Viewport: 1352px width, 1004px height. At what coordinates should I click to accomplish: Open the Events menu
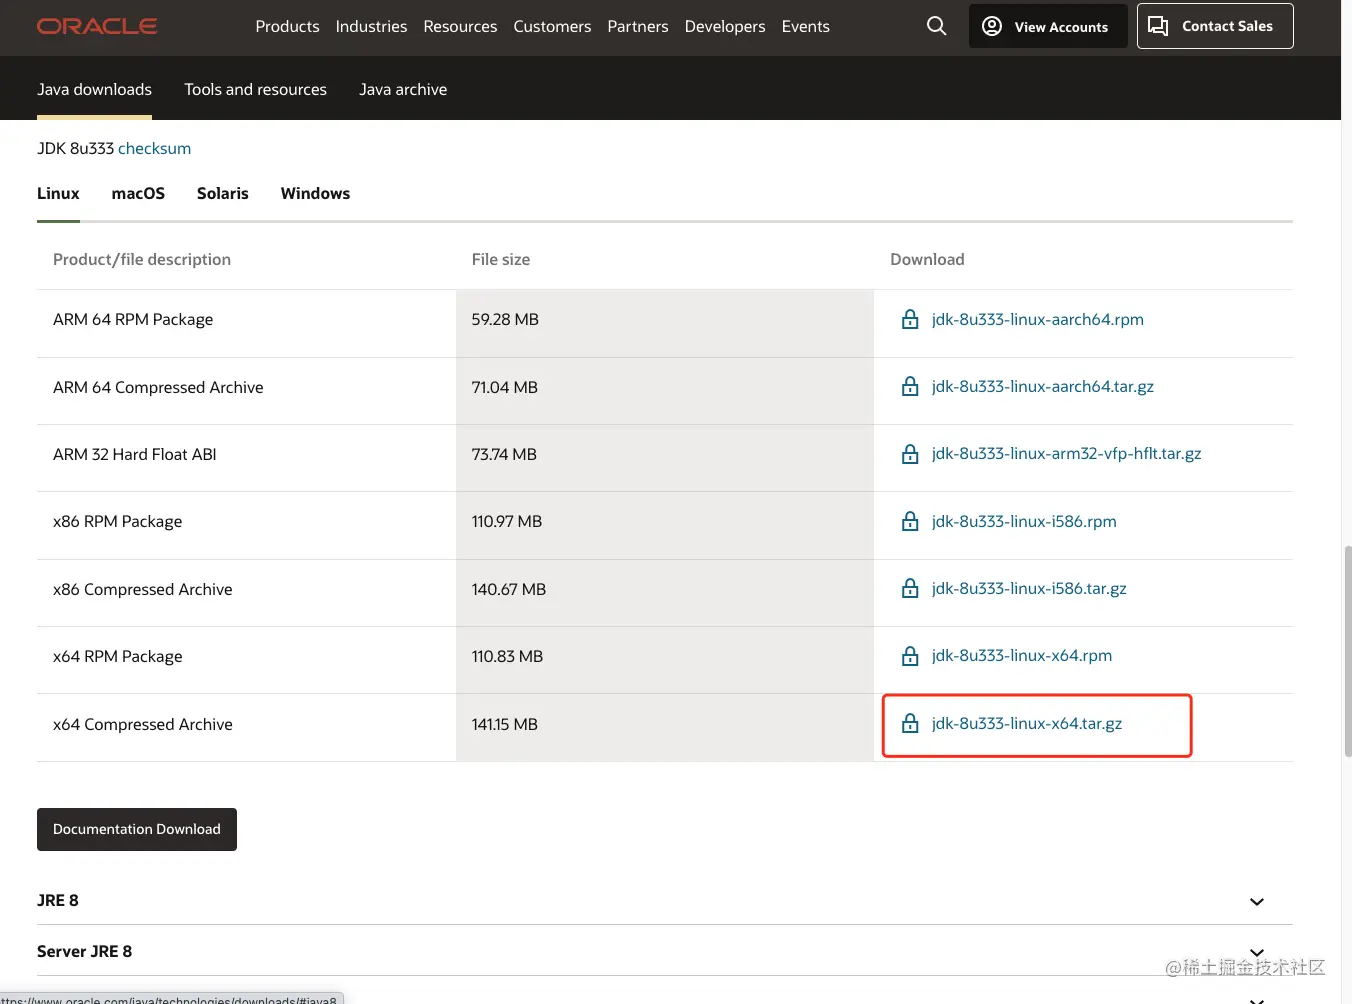(806, 26)
